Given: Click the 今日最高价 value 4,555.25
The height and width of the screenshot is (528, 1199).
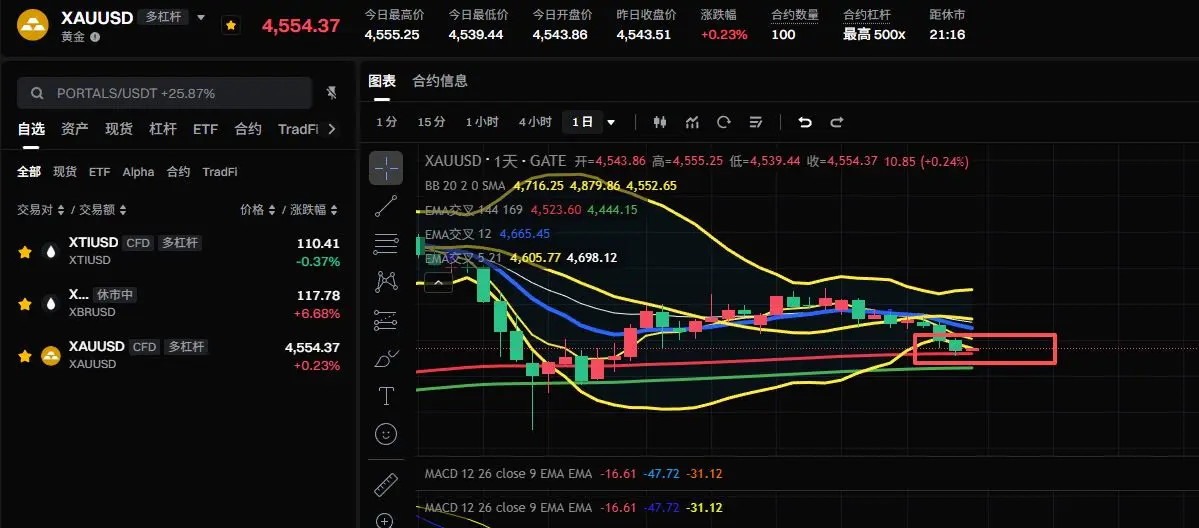Looking at the screenshot, I should pos(392,34).
